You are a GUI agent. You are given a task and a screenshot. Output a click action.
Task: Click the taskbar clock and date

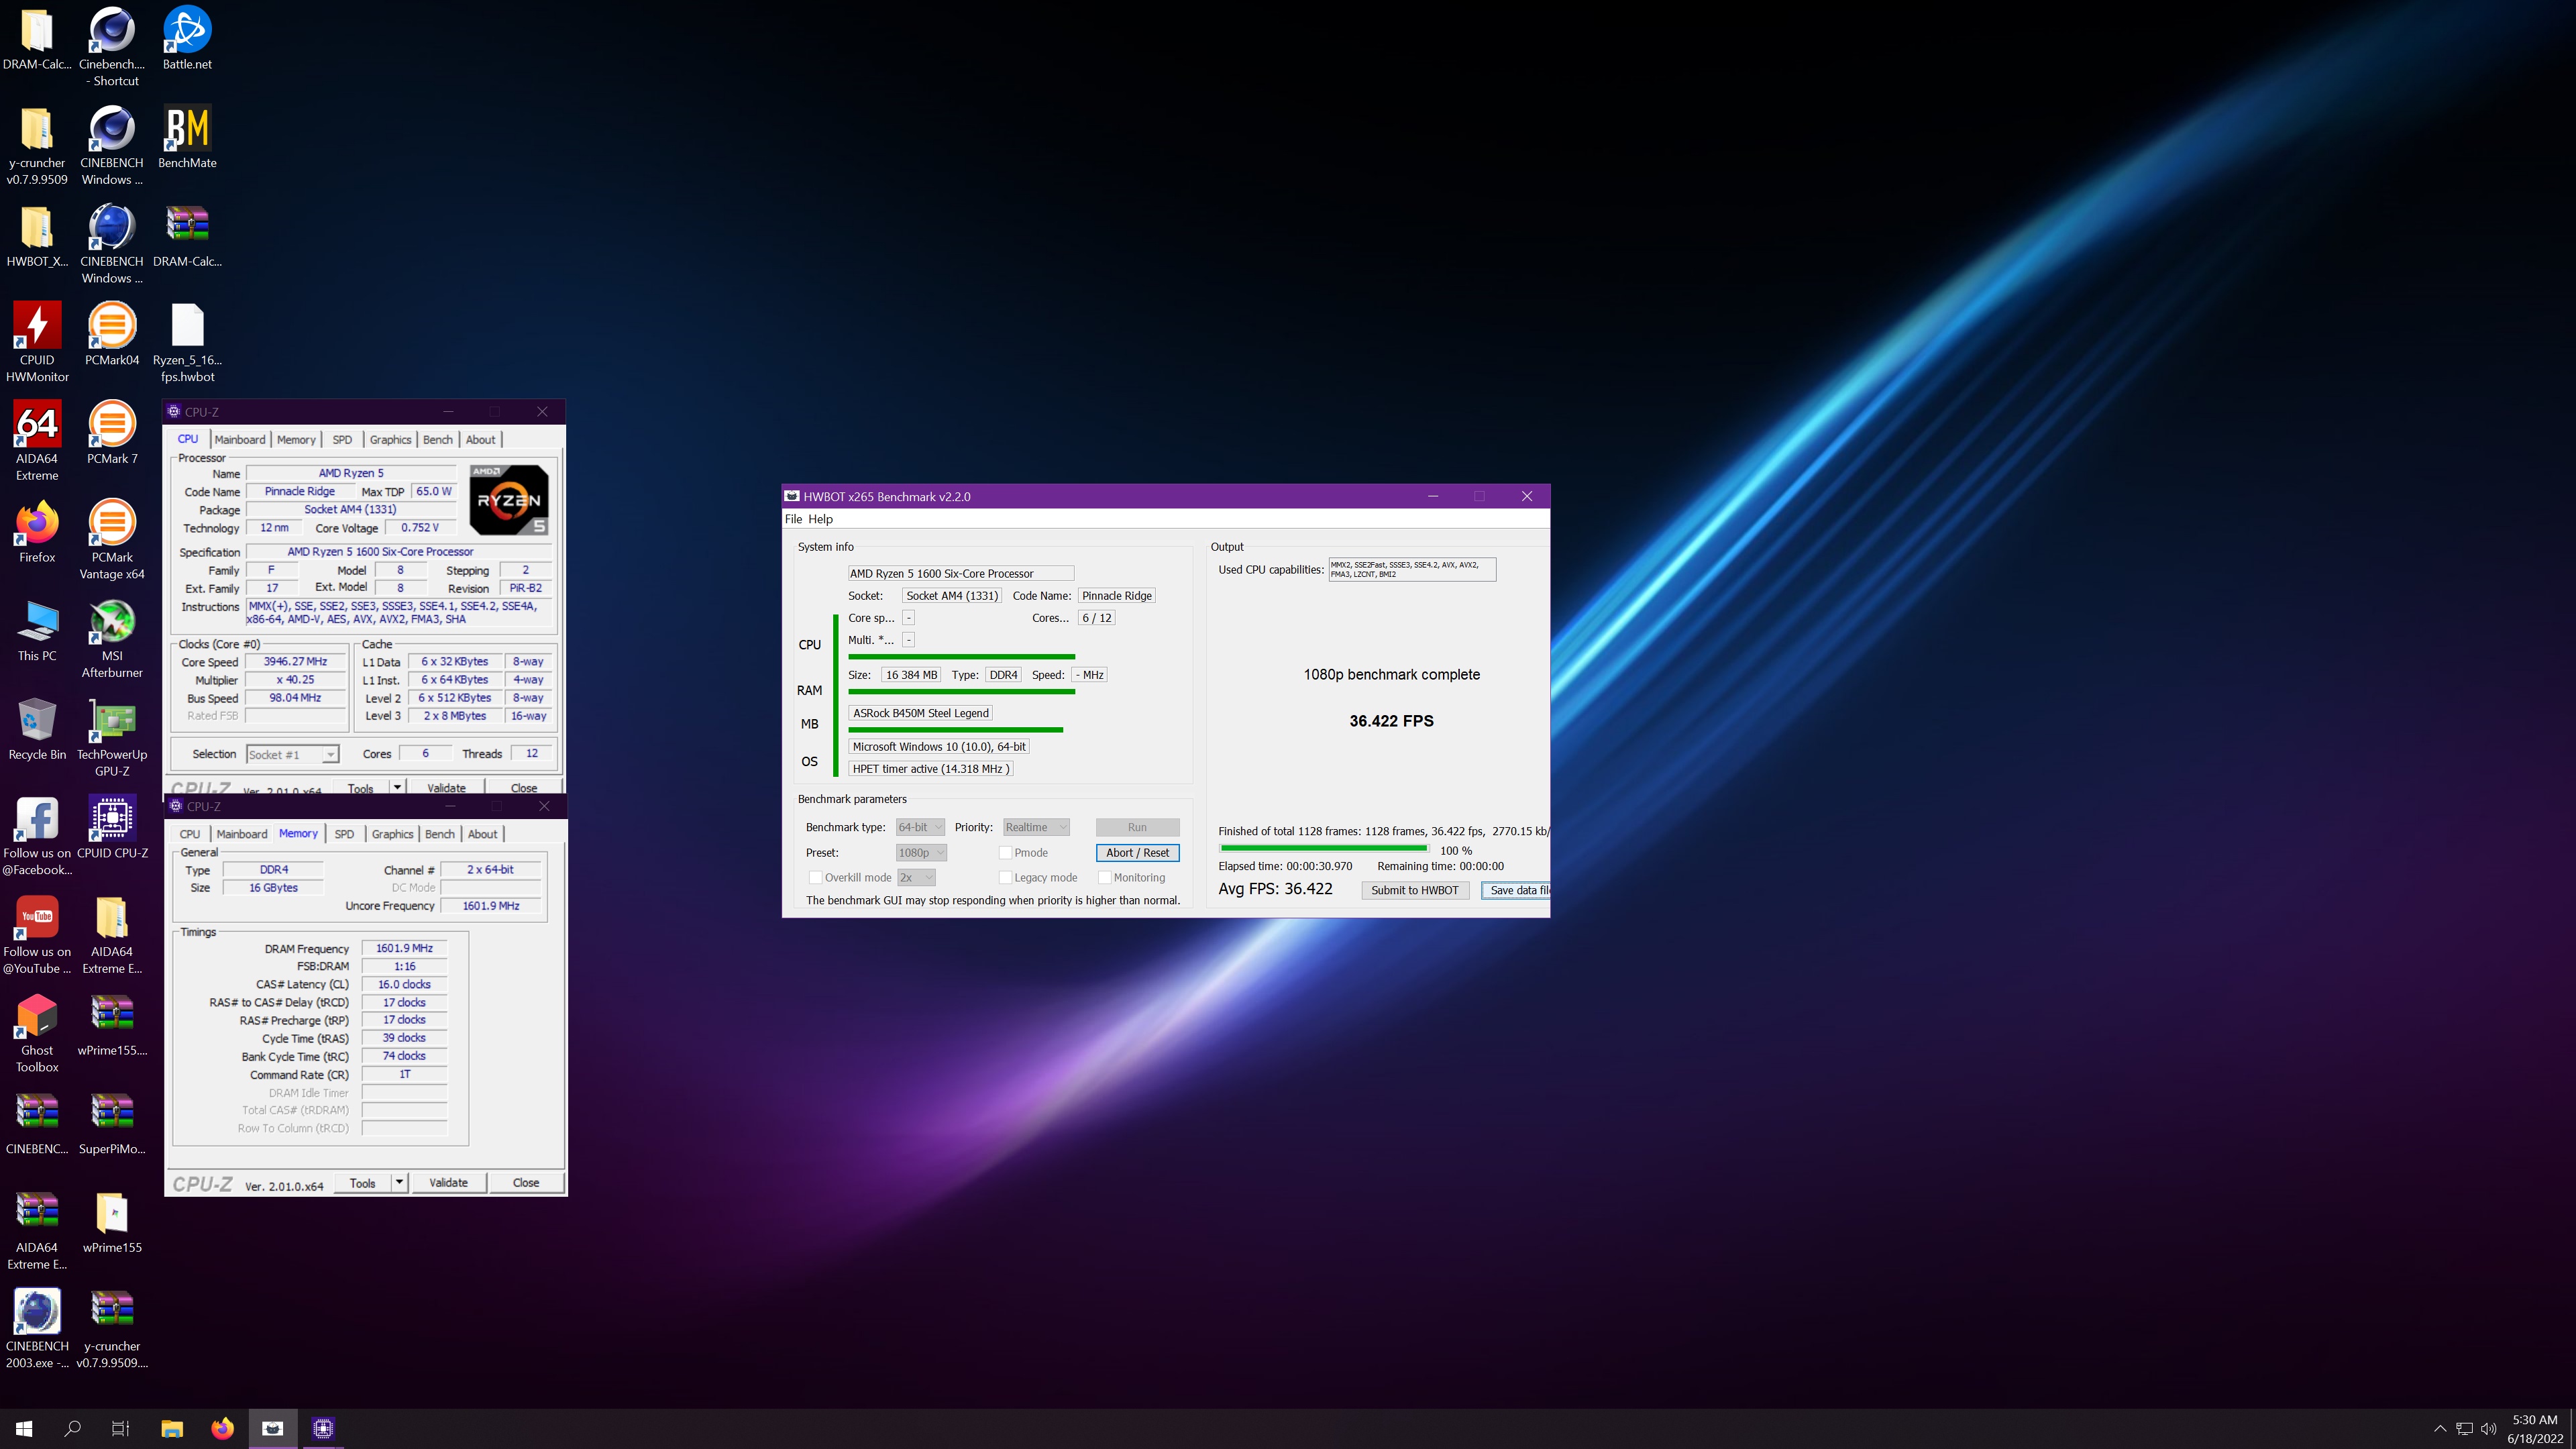tap(2534, 1429)
